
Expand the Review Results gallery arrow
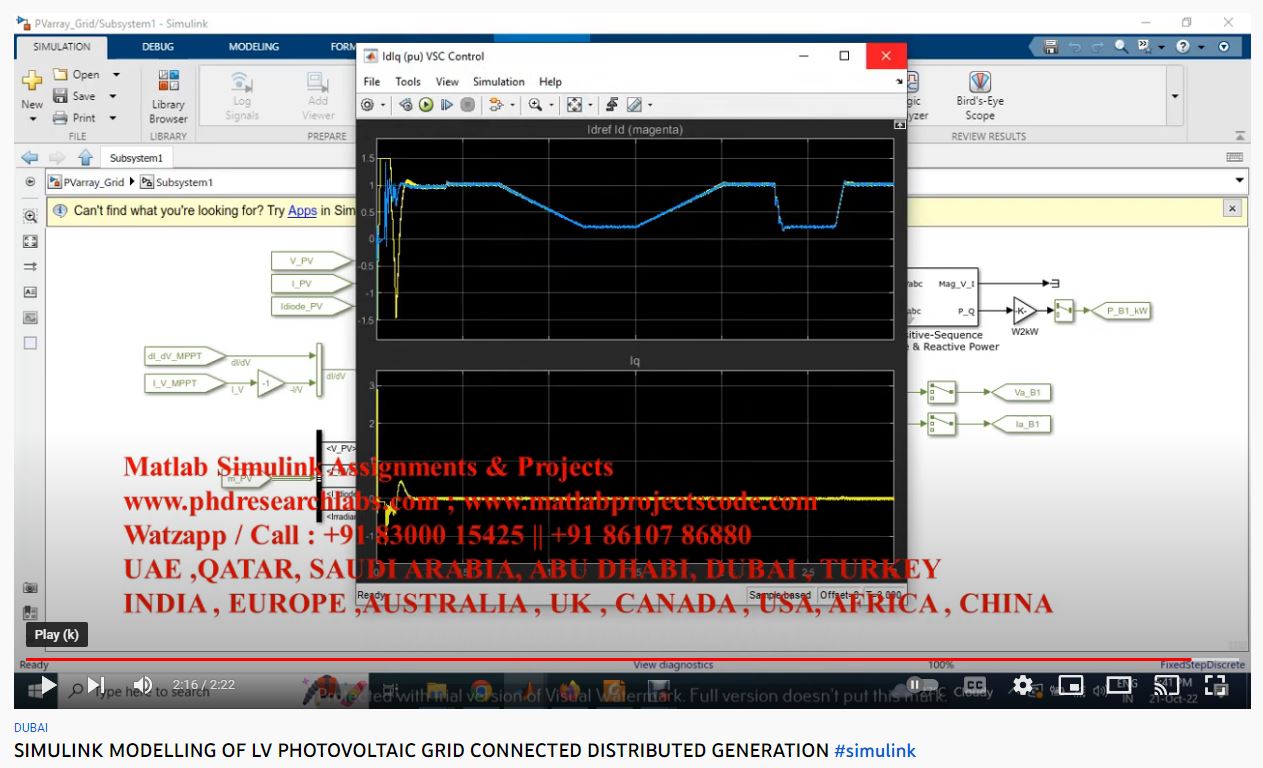(1175, 96)
